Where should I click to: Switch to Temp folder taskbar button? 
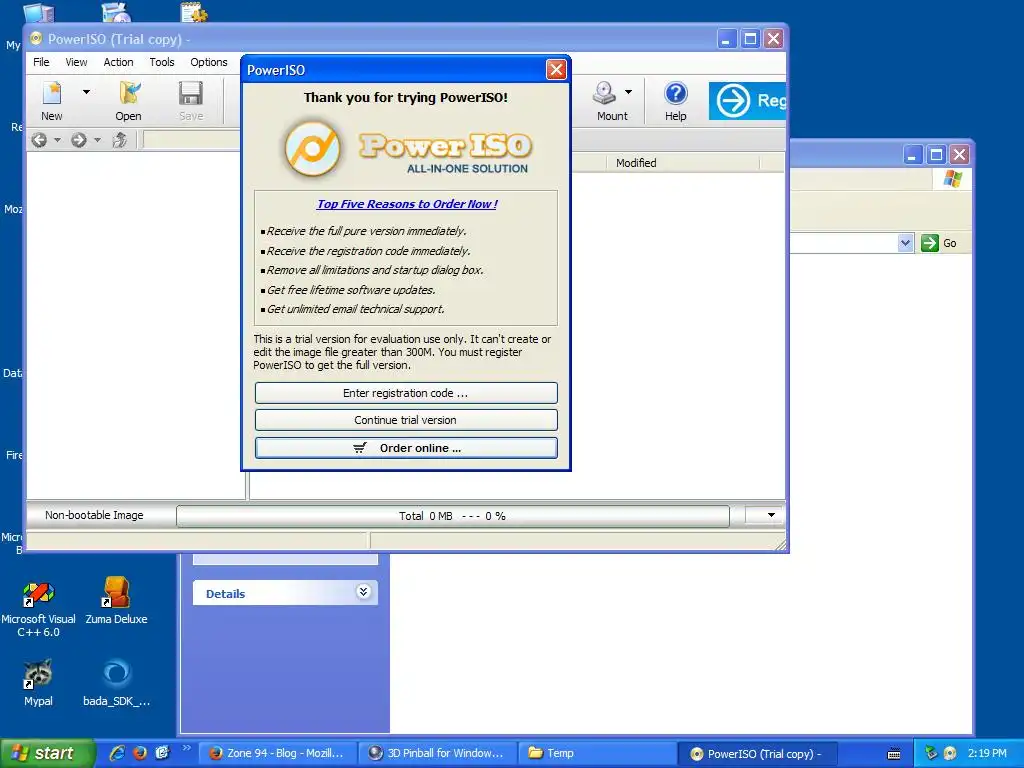click(598, 754)
